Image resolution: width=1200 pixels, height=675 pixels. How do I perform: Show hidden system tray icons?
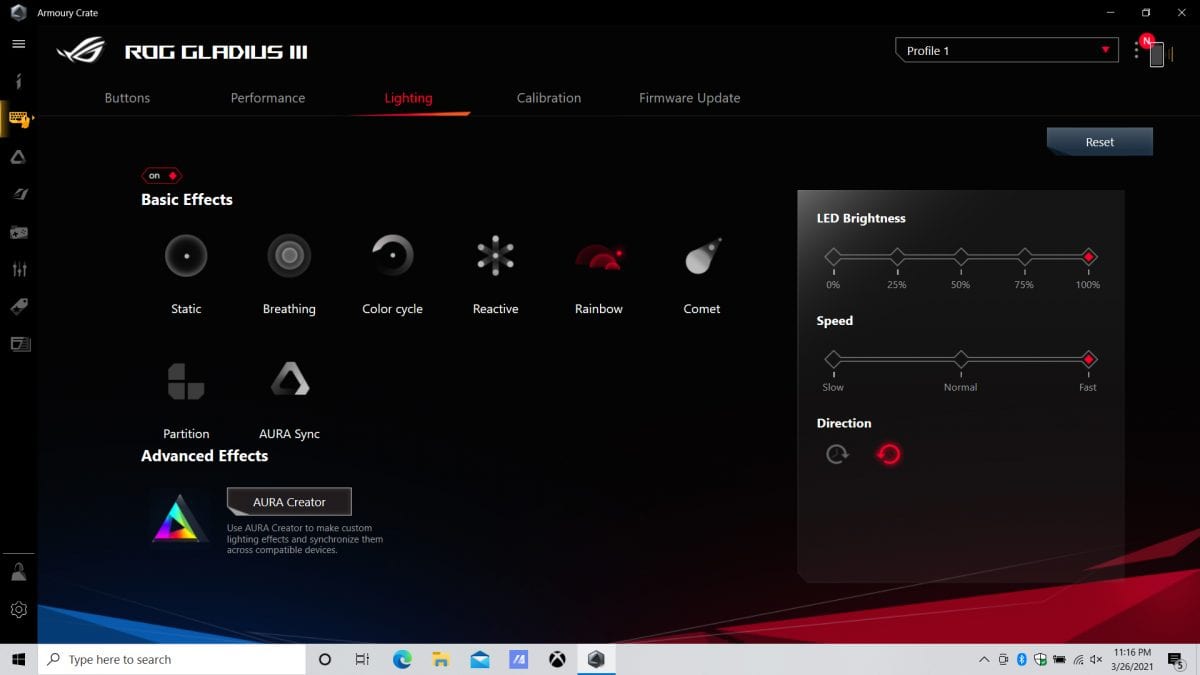pyautogui.click(x=984, y=660)
